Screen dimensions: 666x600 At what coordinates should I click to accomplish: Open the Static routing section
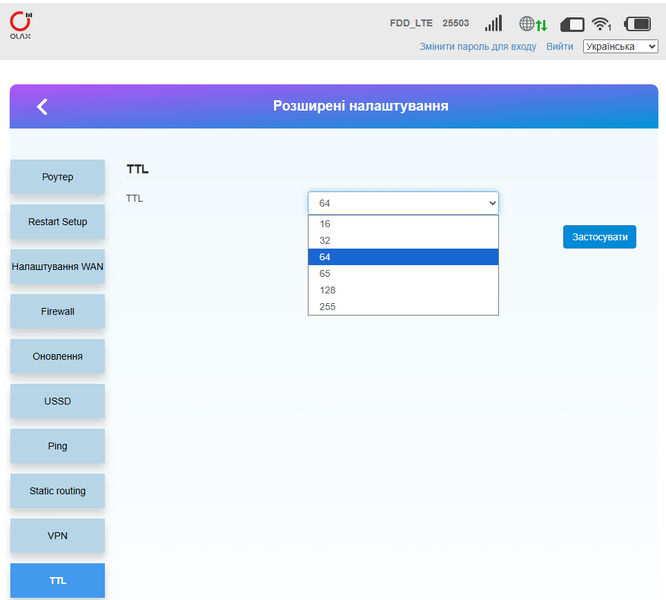pyautogui.click(x=57, y=491)
